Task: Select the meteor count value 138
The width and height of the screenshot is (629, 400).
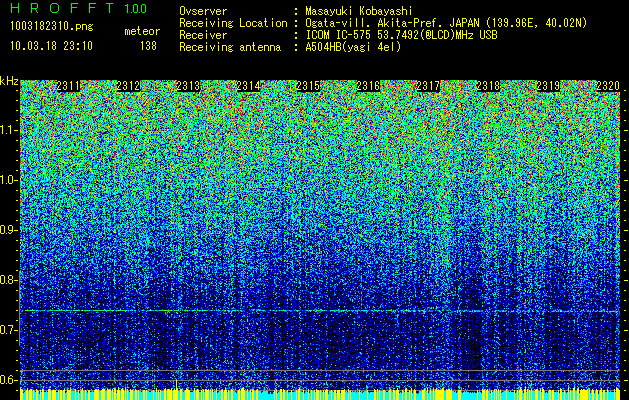Action: point(148,46)
